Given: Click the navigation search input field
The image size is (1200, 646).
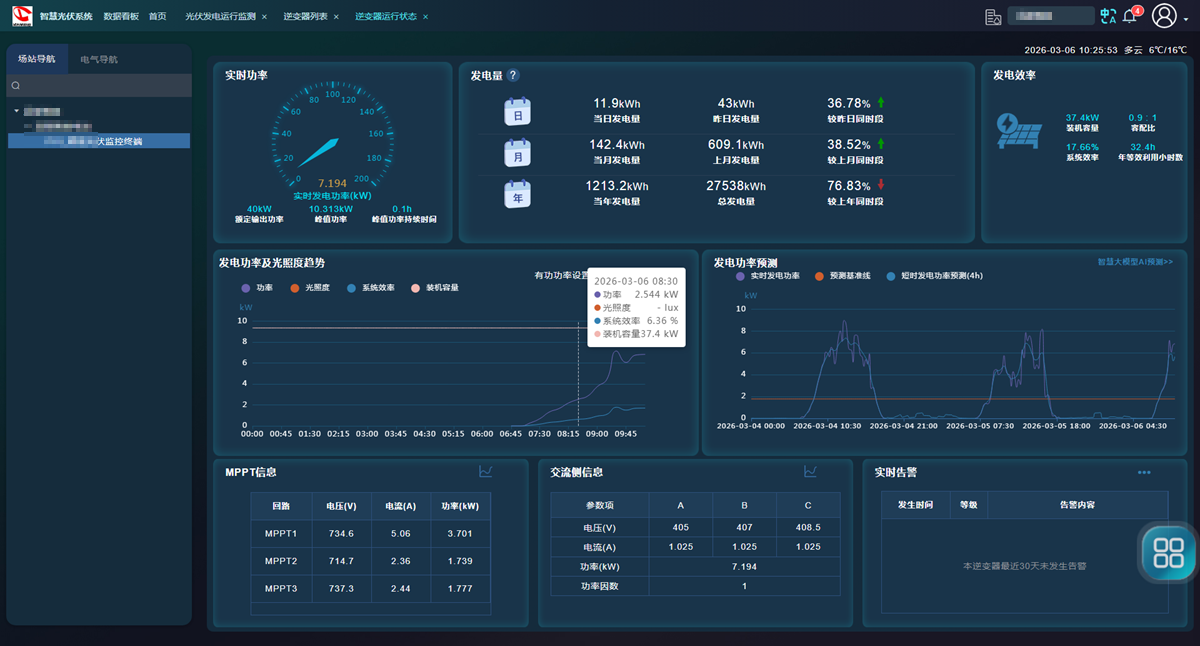Looking at the screenshot, I should (x=100, y=86).
